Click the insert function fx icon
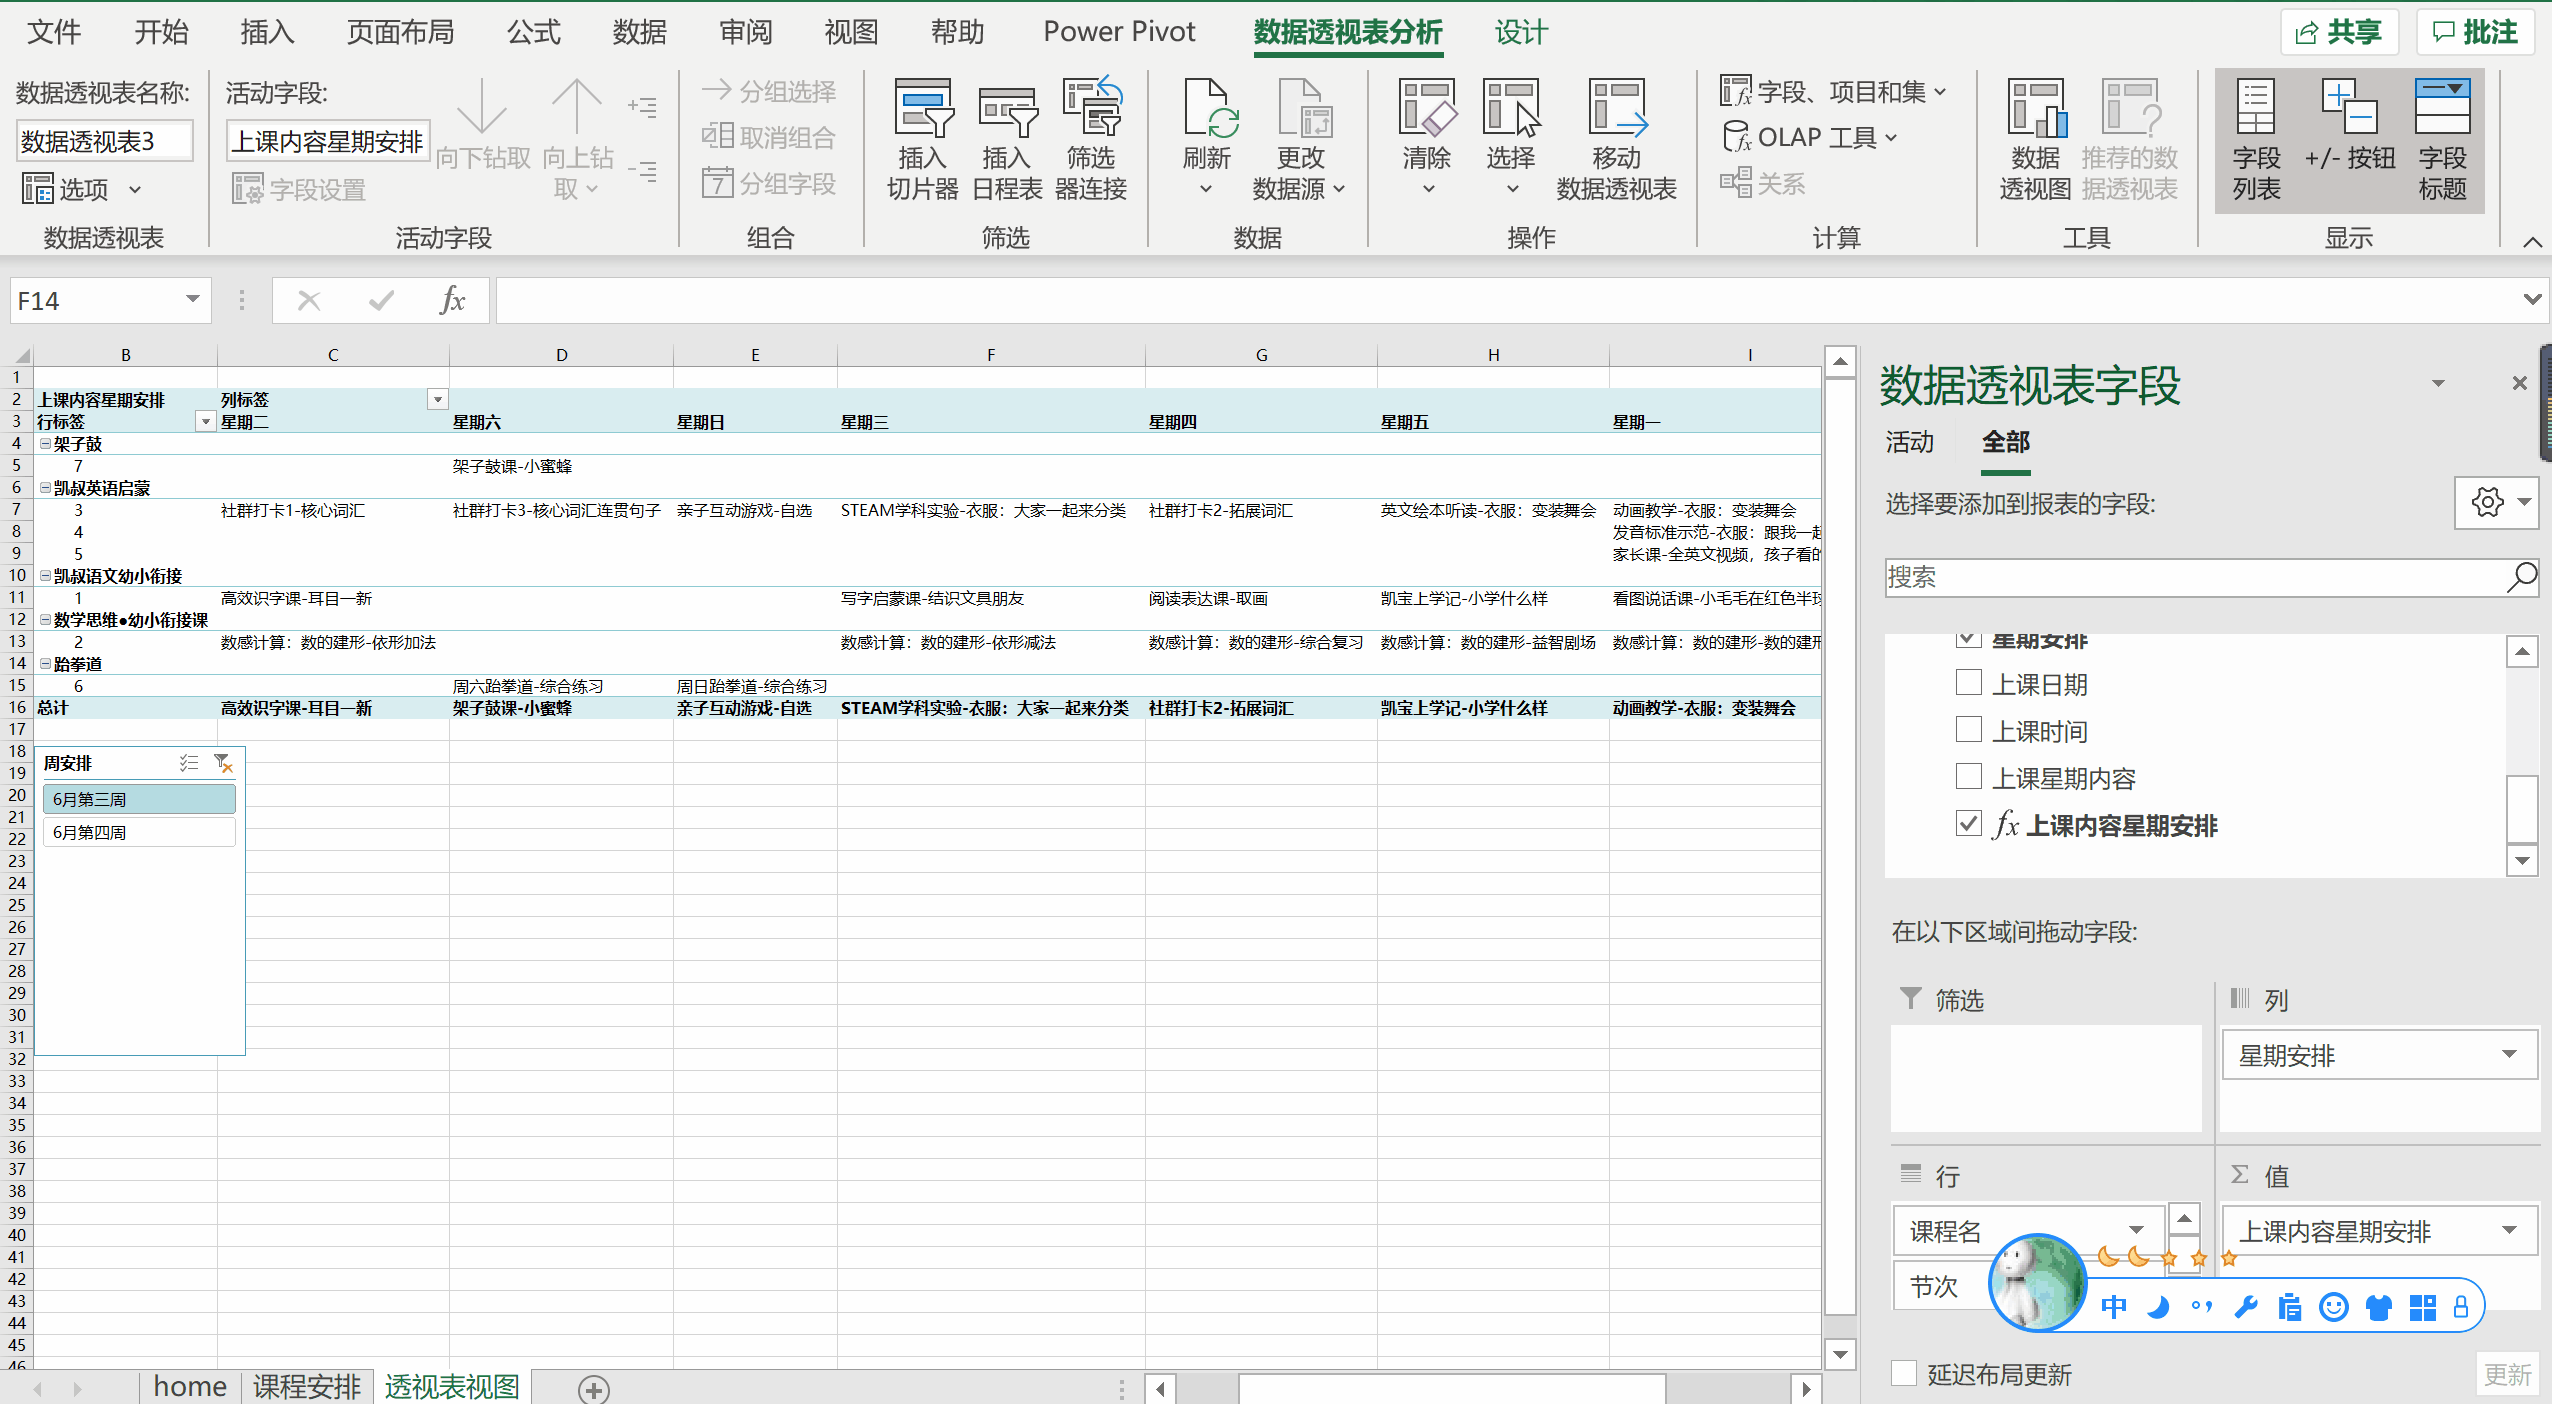The width and height of the screenshot is (2552, 1404). pos(453,300)
